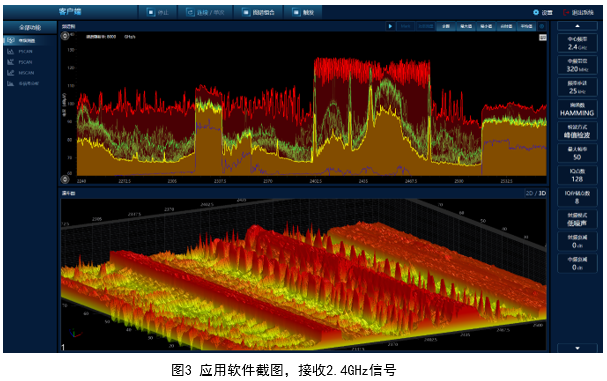Click the round knob at the spectrum Y-axis bottom
The height and width of the screenshot is (381, 607).
pos(65,179)
